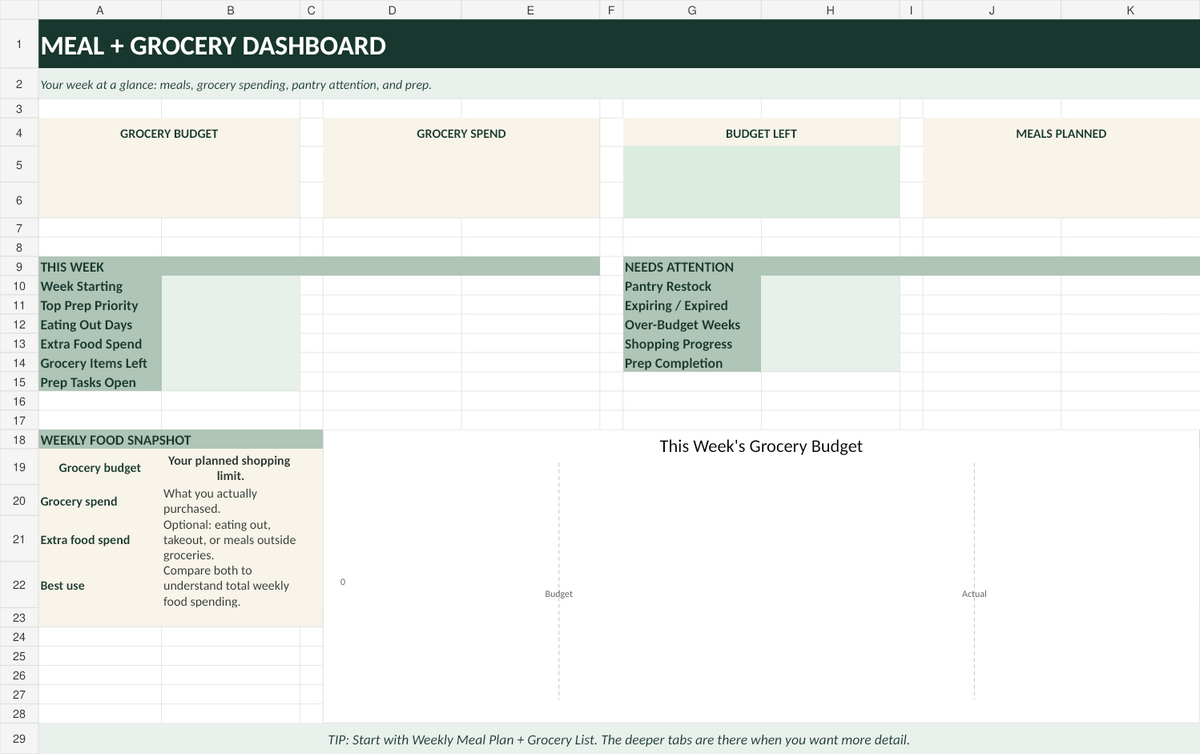Click the WEEKLY FOOD SNAPSHOT header

click(181, 440)
